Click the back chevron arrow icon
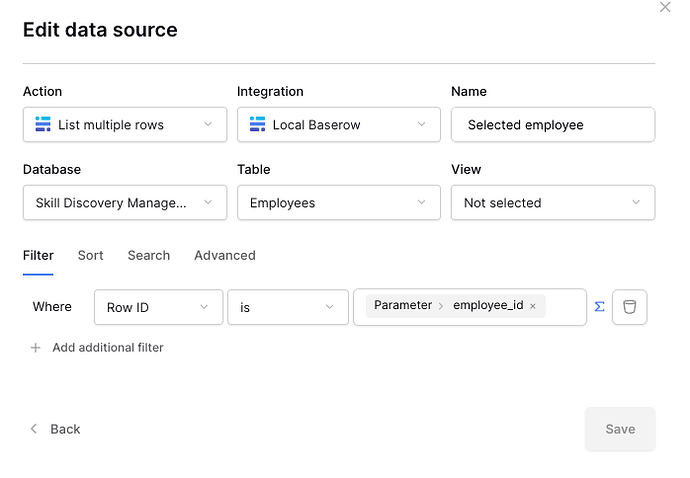This screenshot has height=478, width=690. [33, 429]
